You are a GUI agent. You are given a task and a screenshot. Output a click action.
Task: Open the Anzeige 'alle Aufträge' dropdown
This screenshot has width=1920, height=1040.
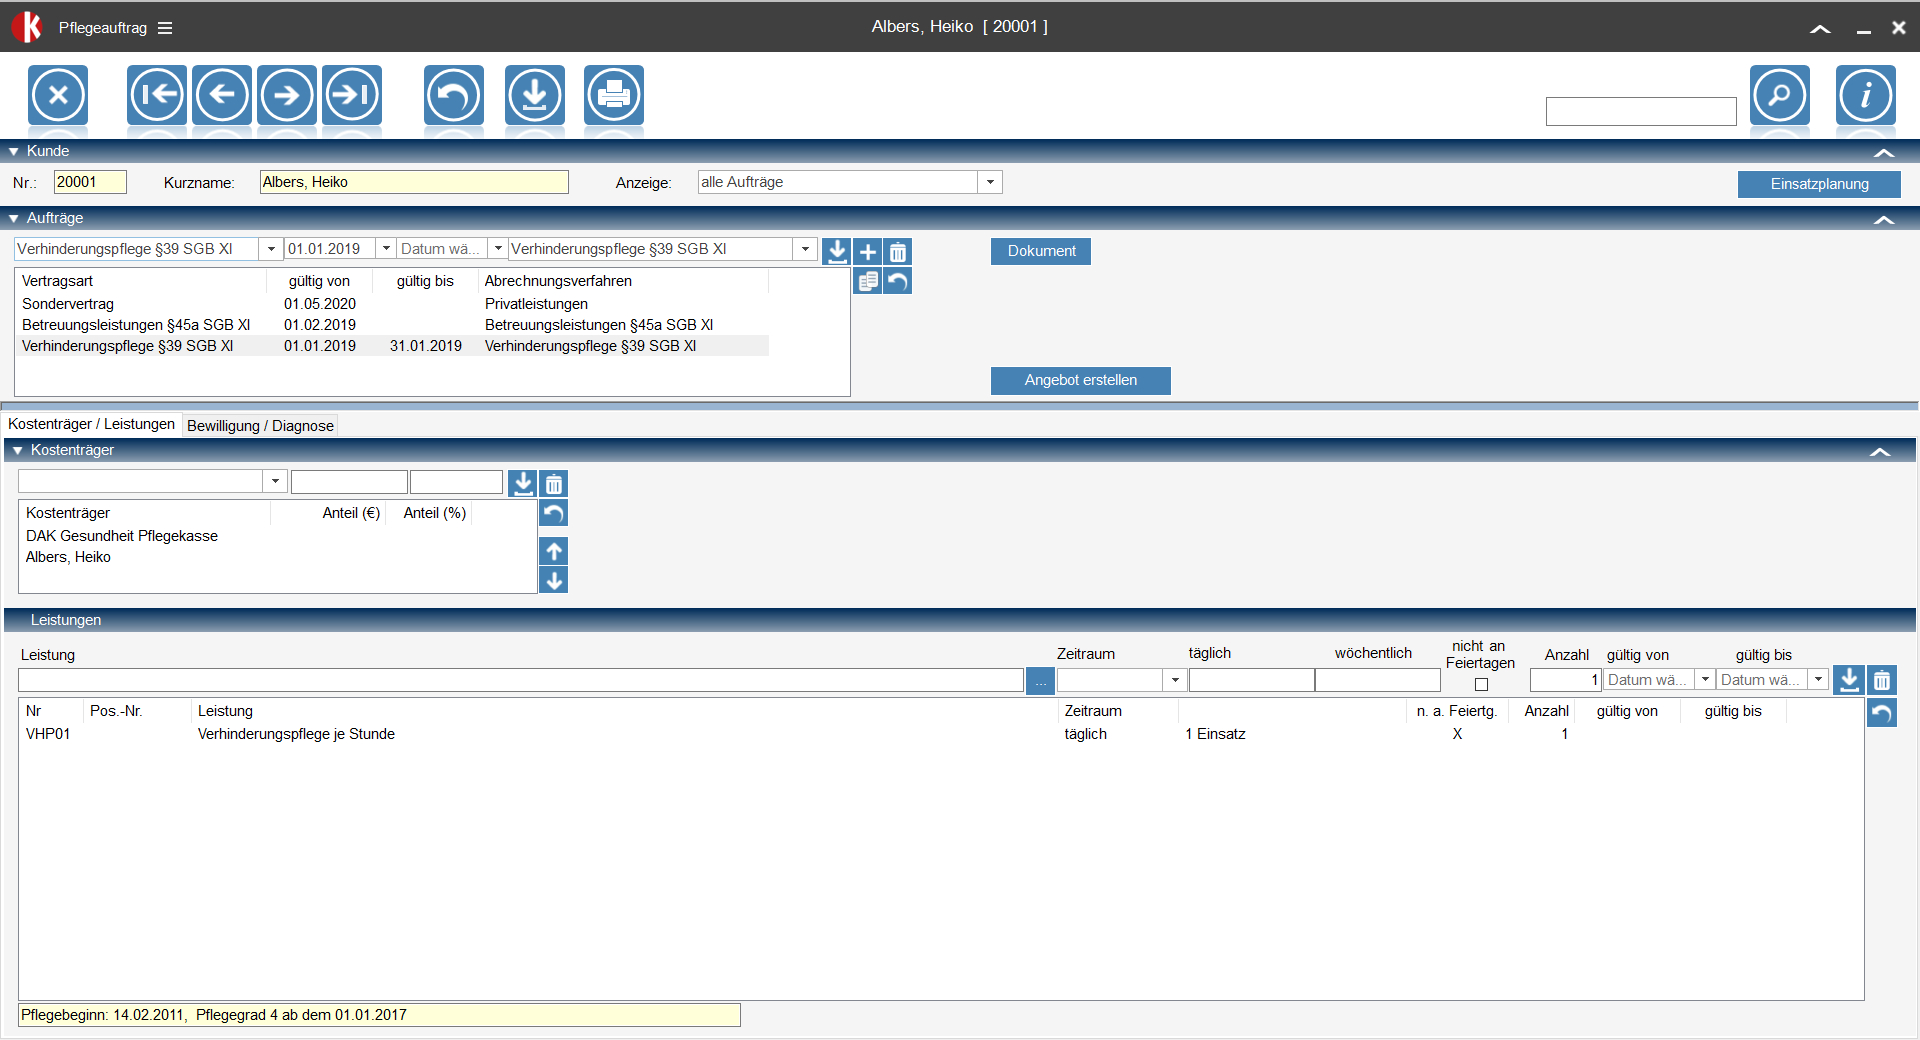(x=990, y=182)
